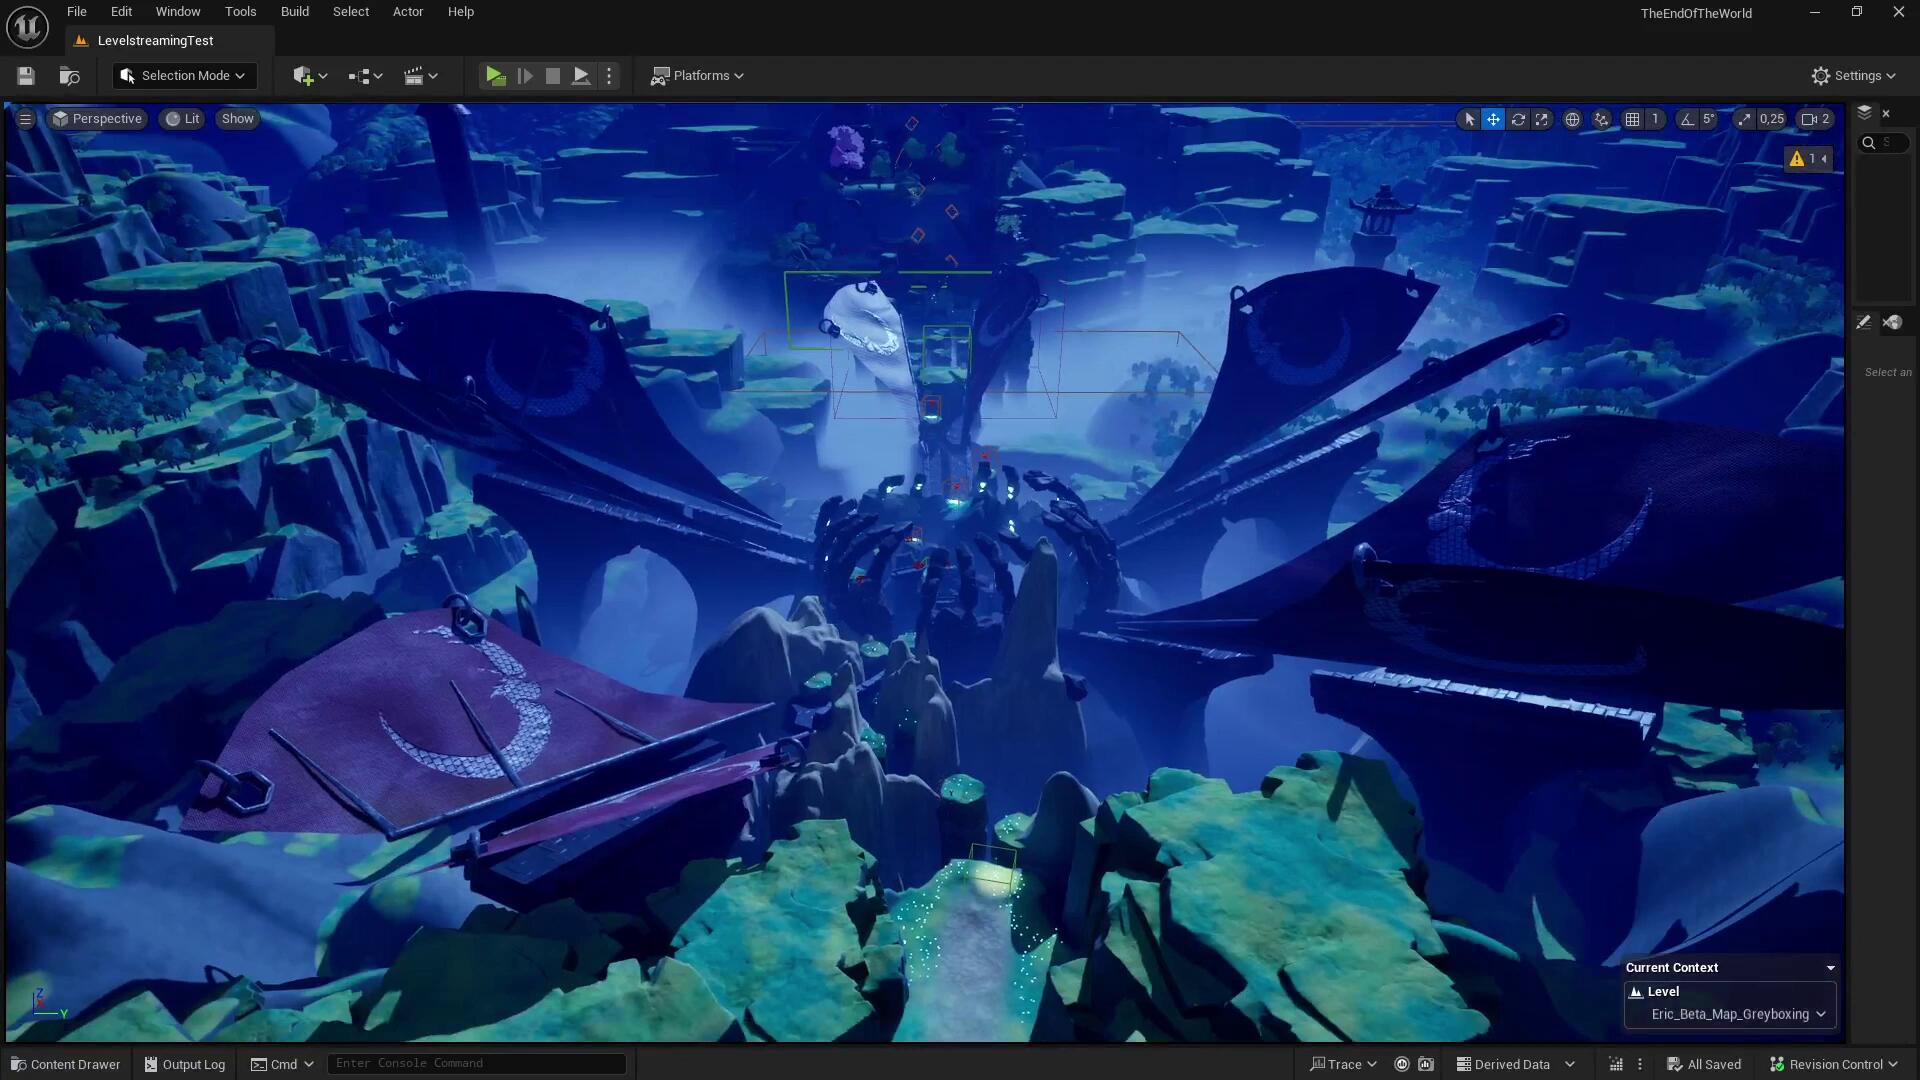Save the current level with the floppy icon

[26, 76]
